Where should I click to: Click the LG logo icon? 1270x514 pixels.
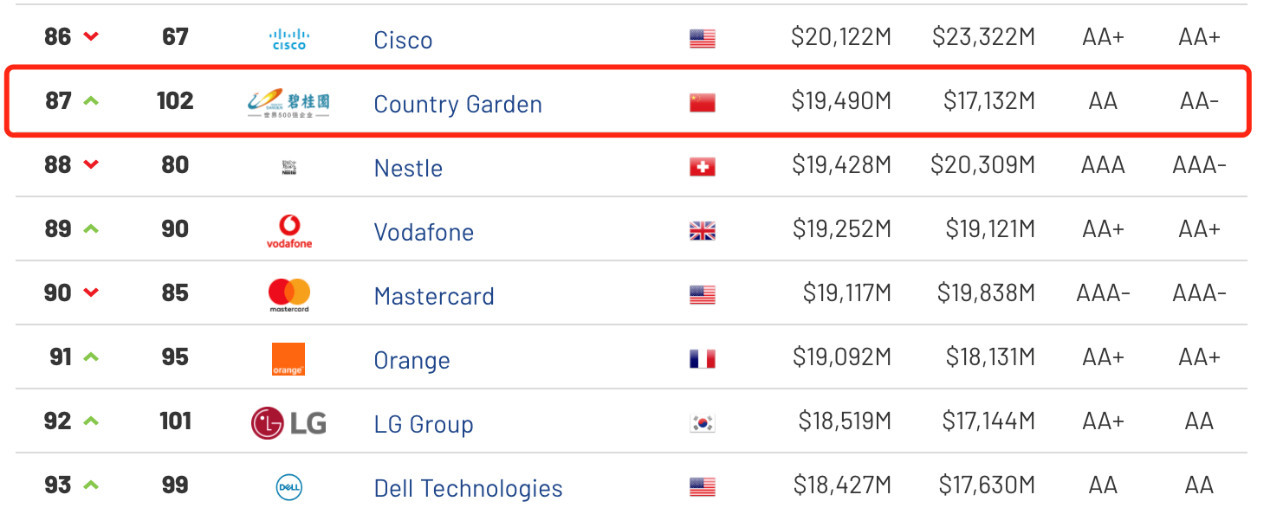(289, 423)
